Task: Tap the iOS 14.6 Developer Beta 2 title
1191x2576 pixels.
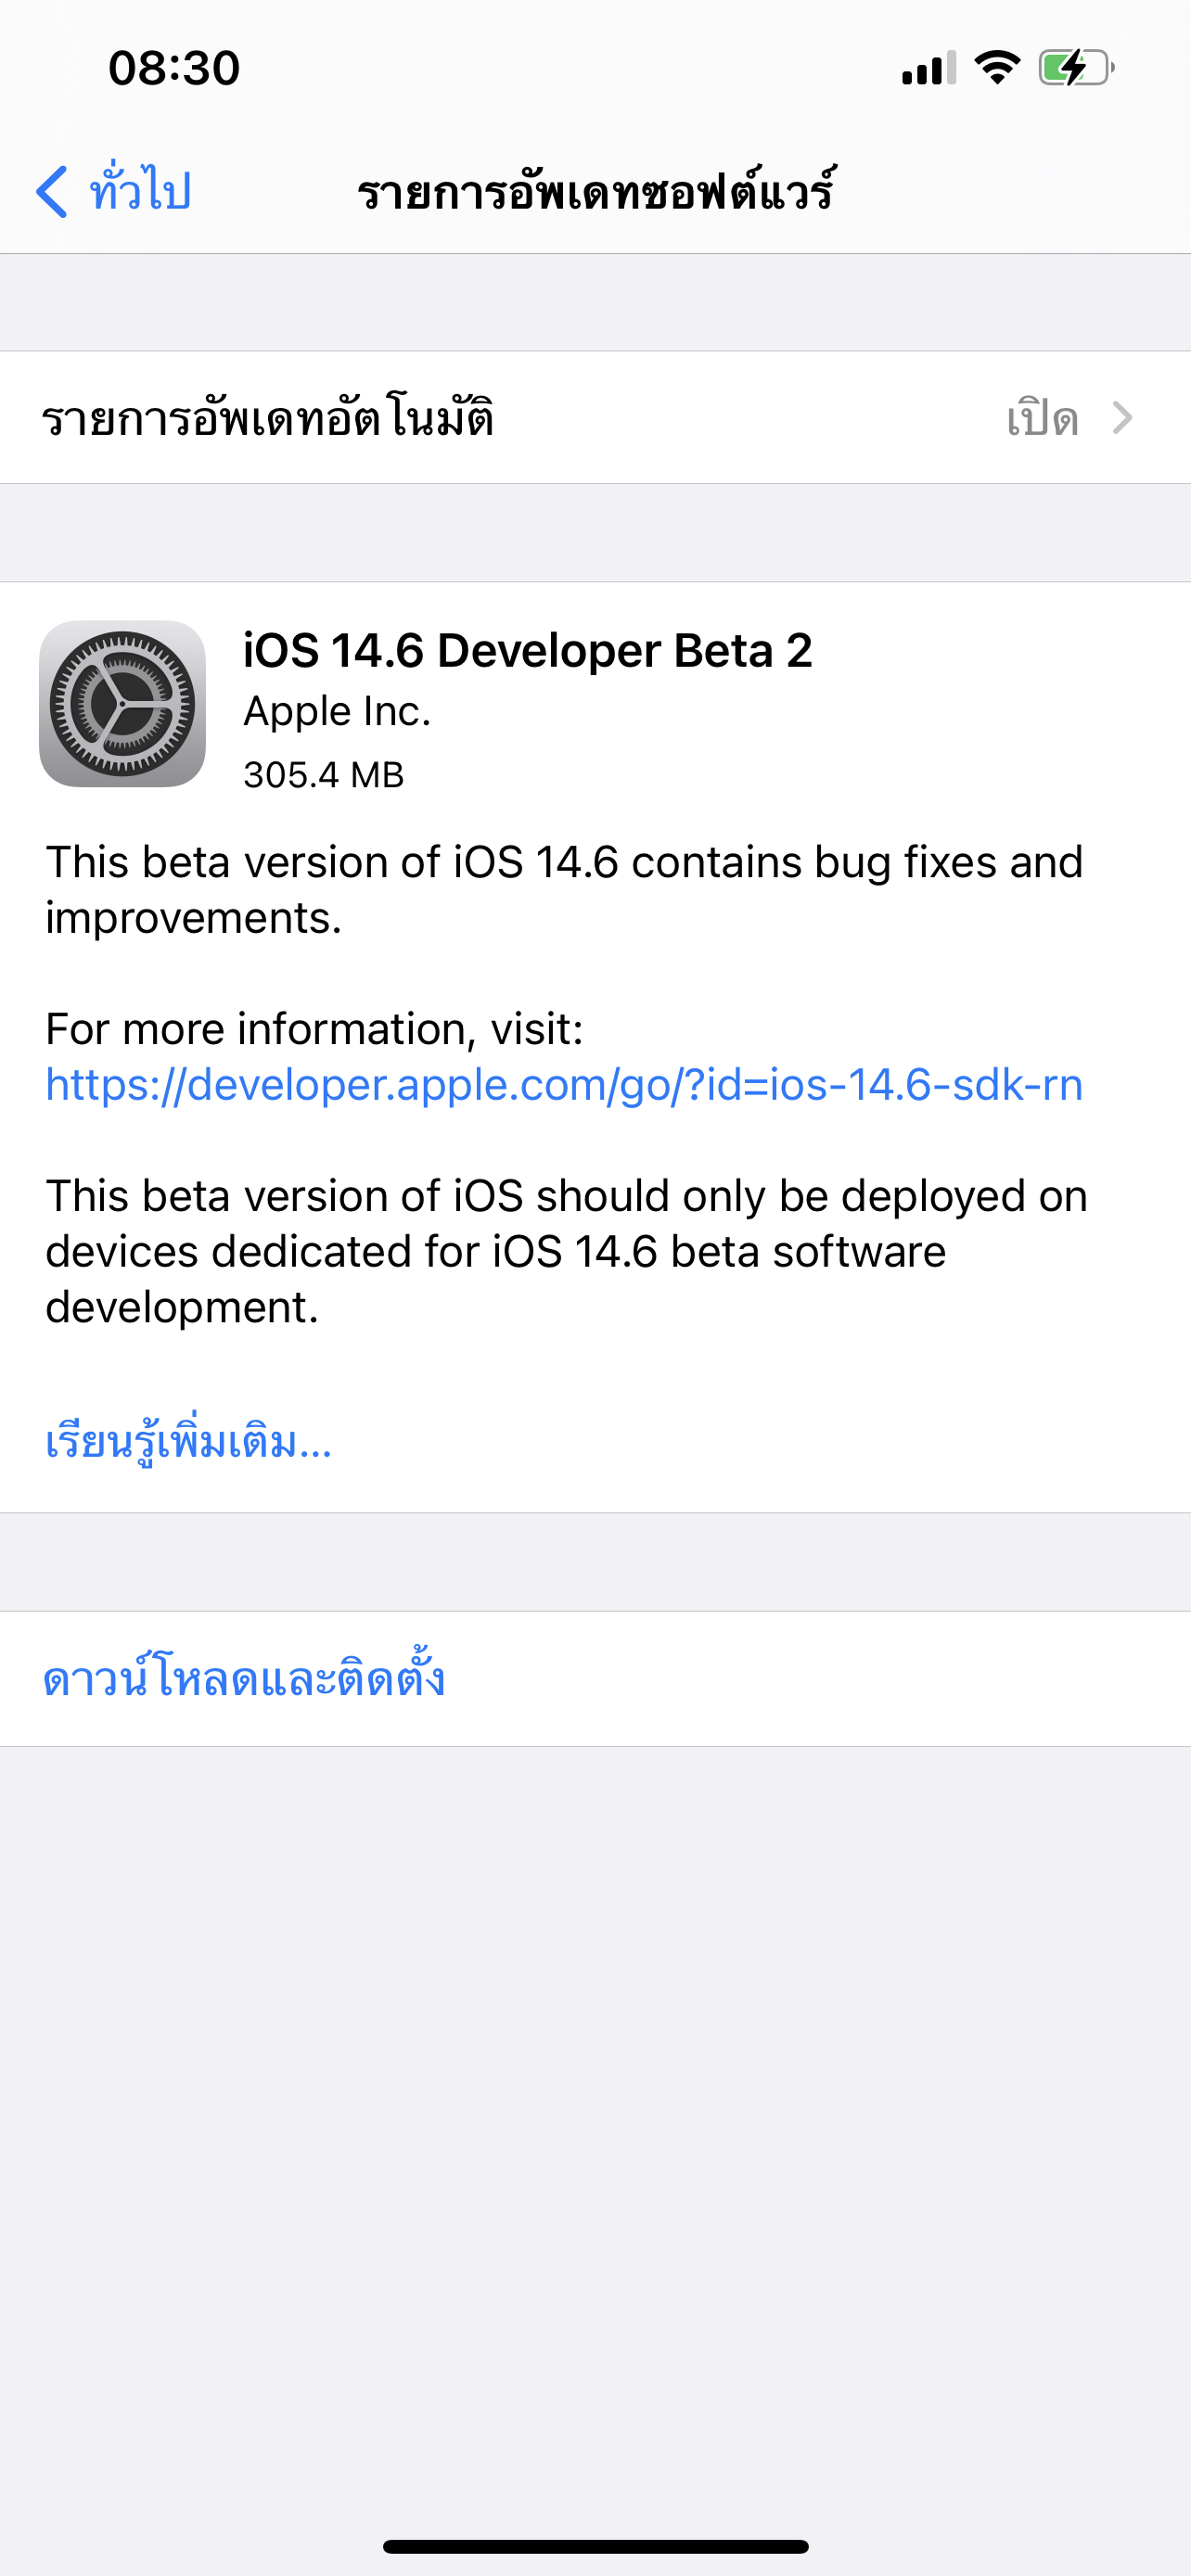Action: (x=527, y=650)
